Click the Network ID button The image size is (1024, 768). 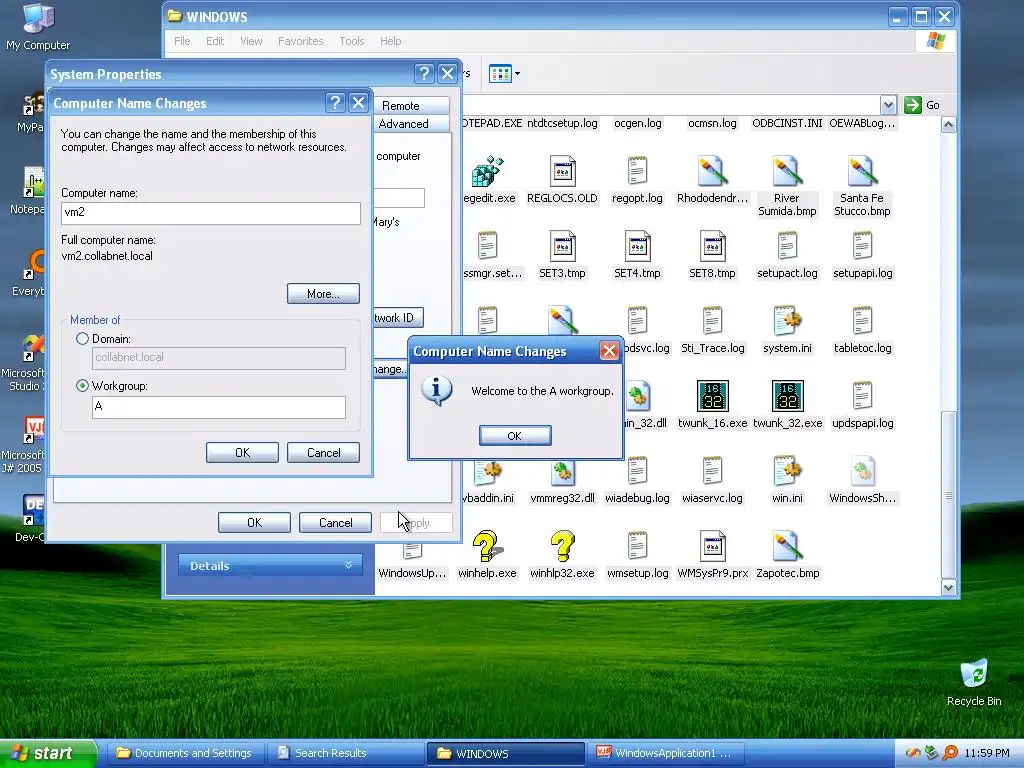(x=398, y=318)
